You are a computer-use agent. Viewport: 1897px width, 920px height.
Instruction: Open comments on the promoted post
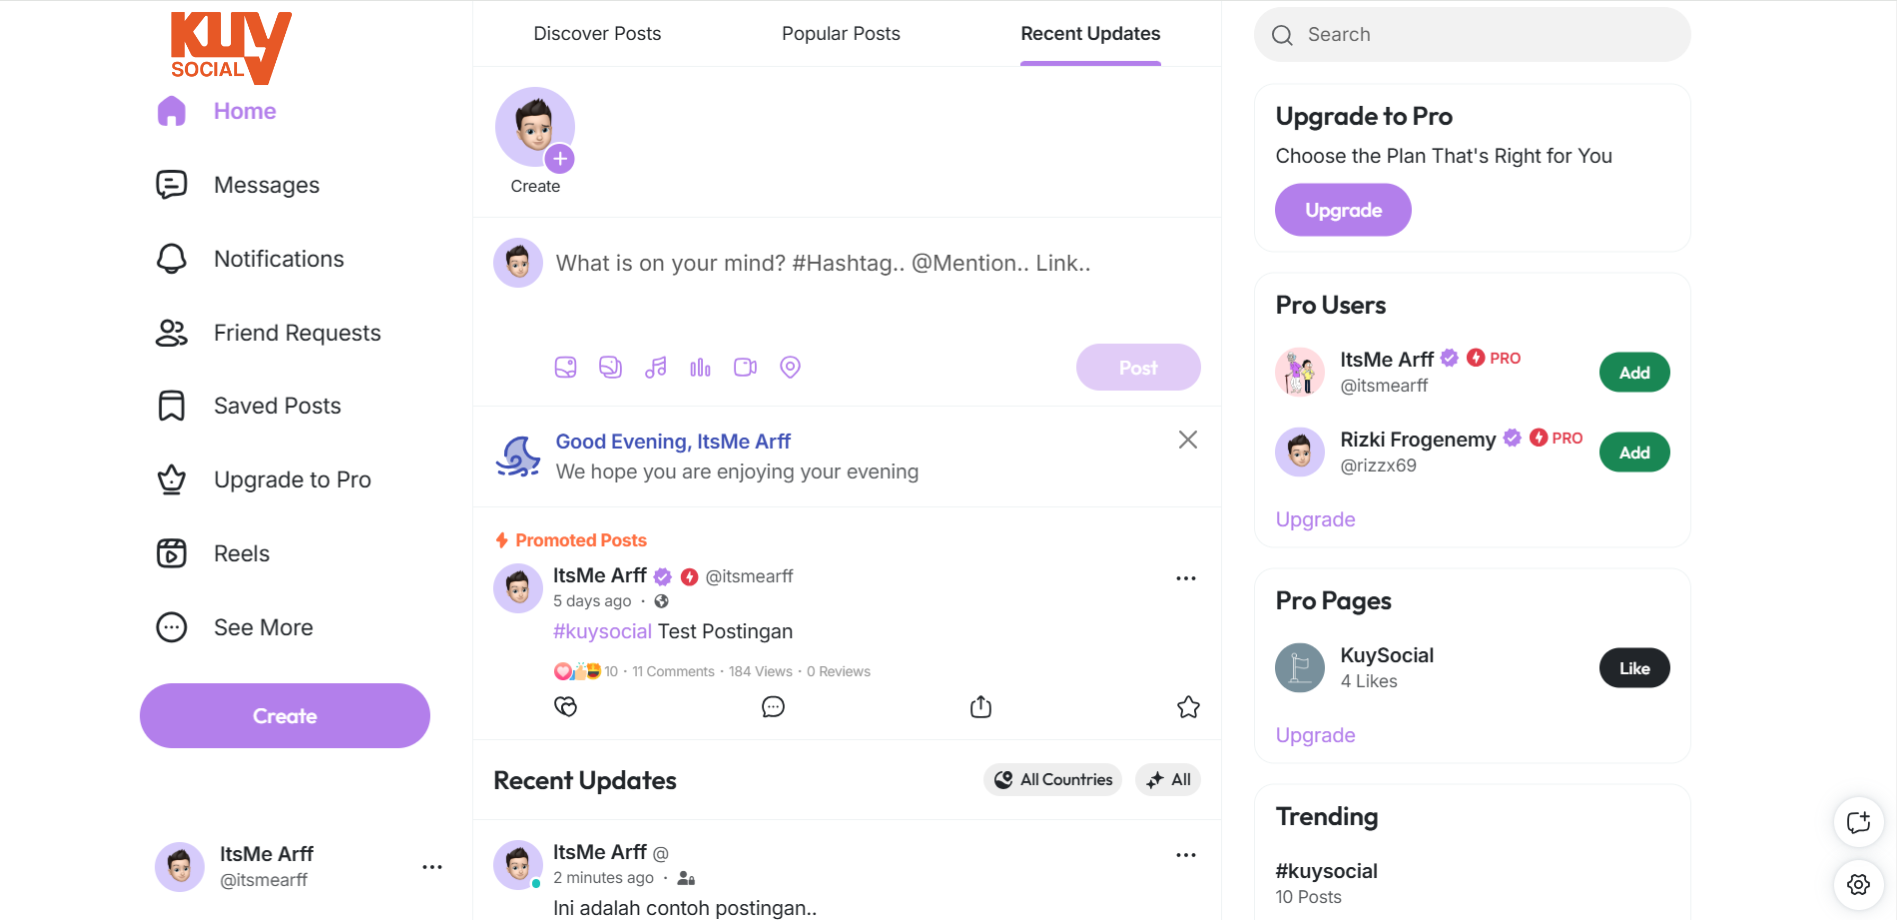pyautogui.click(x=773, y=707)
